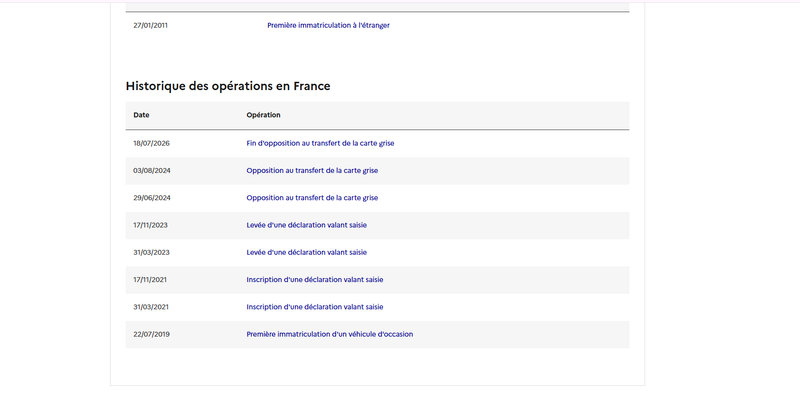Viewport: 800px width, 396px height.
Task: Open the opposition entry dated 03/08/2024
Action: coord(312,170)
